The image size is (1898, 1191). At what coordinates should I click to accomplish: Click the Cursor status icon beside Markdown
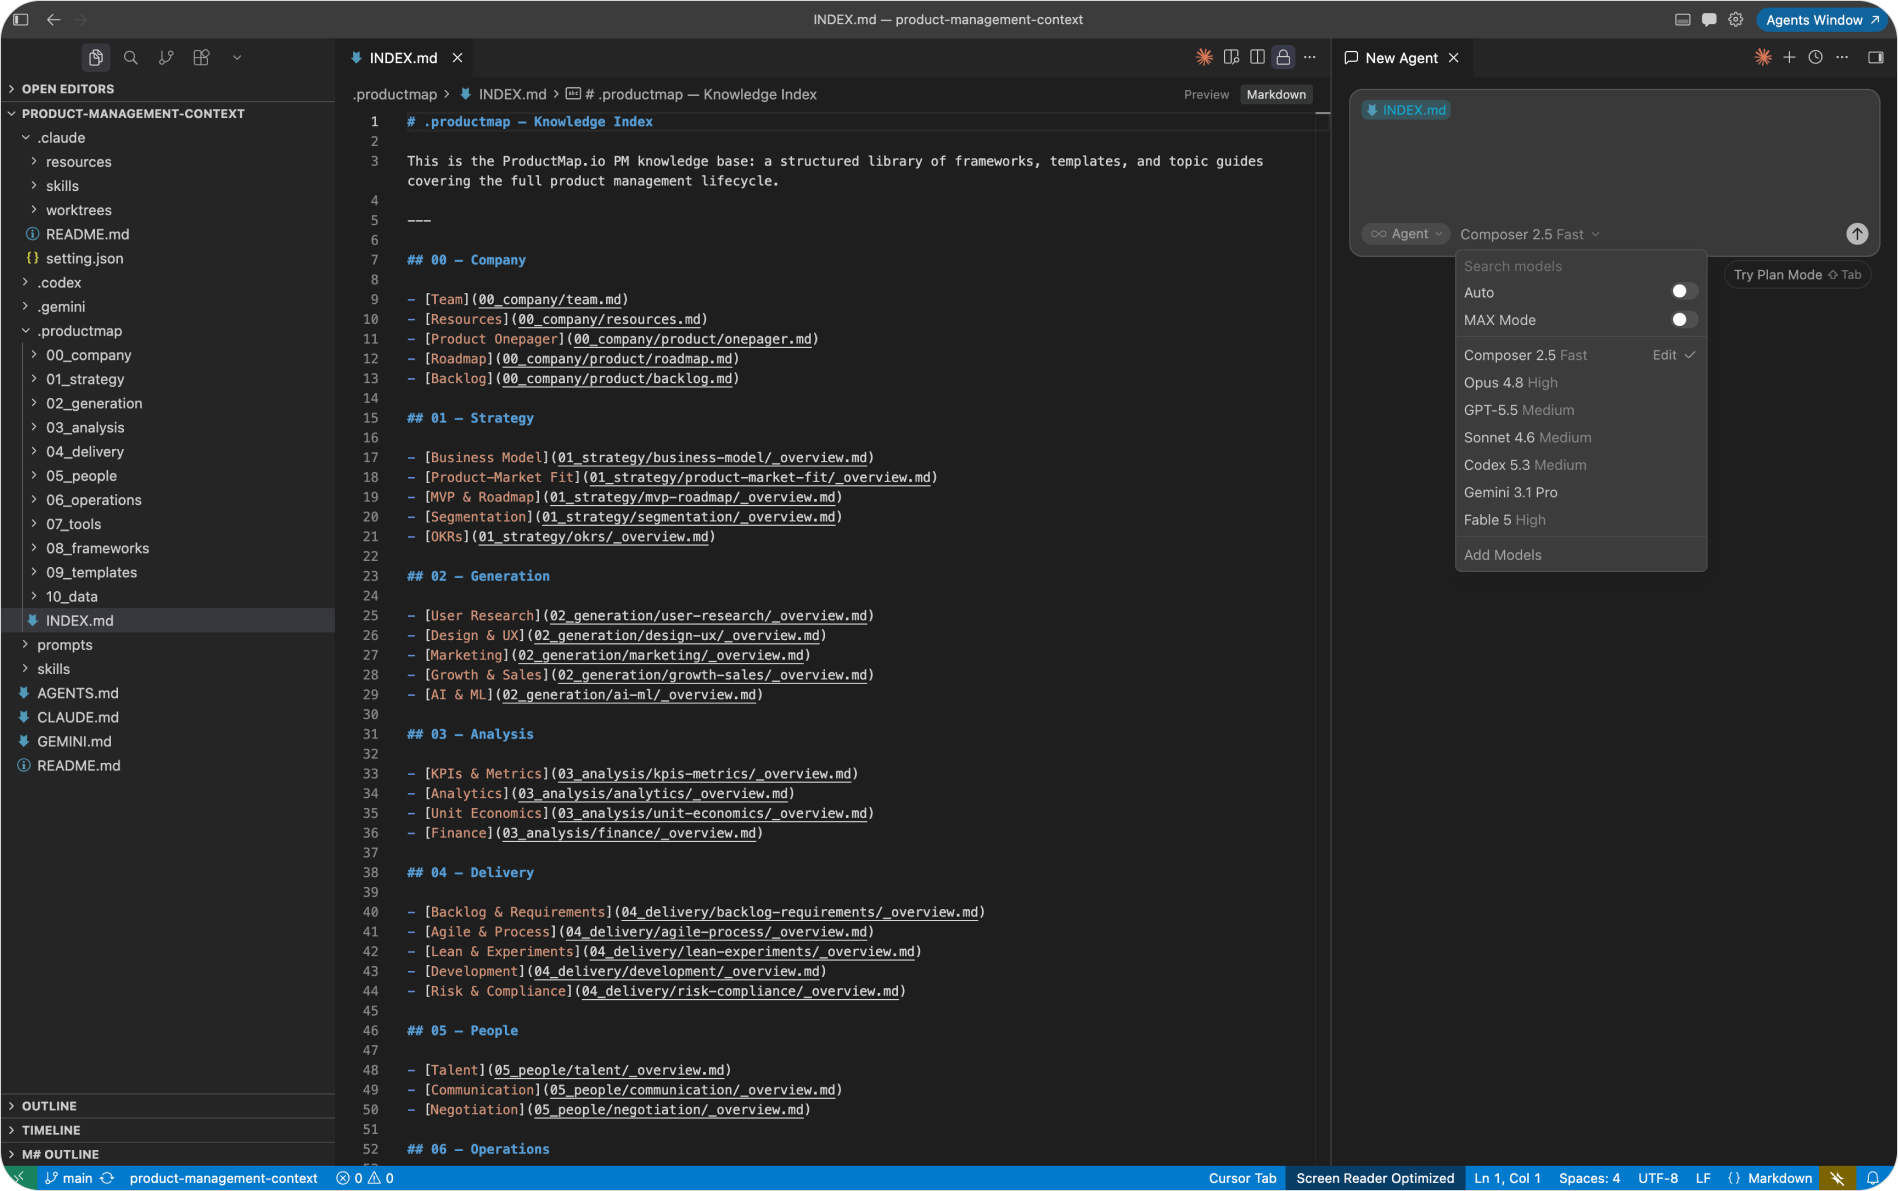[x=1838, y=1178]
